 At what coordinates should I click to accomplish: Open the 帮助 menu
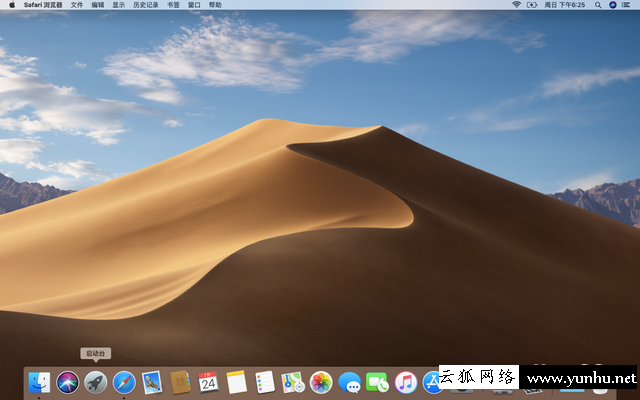215,5
